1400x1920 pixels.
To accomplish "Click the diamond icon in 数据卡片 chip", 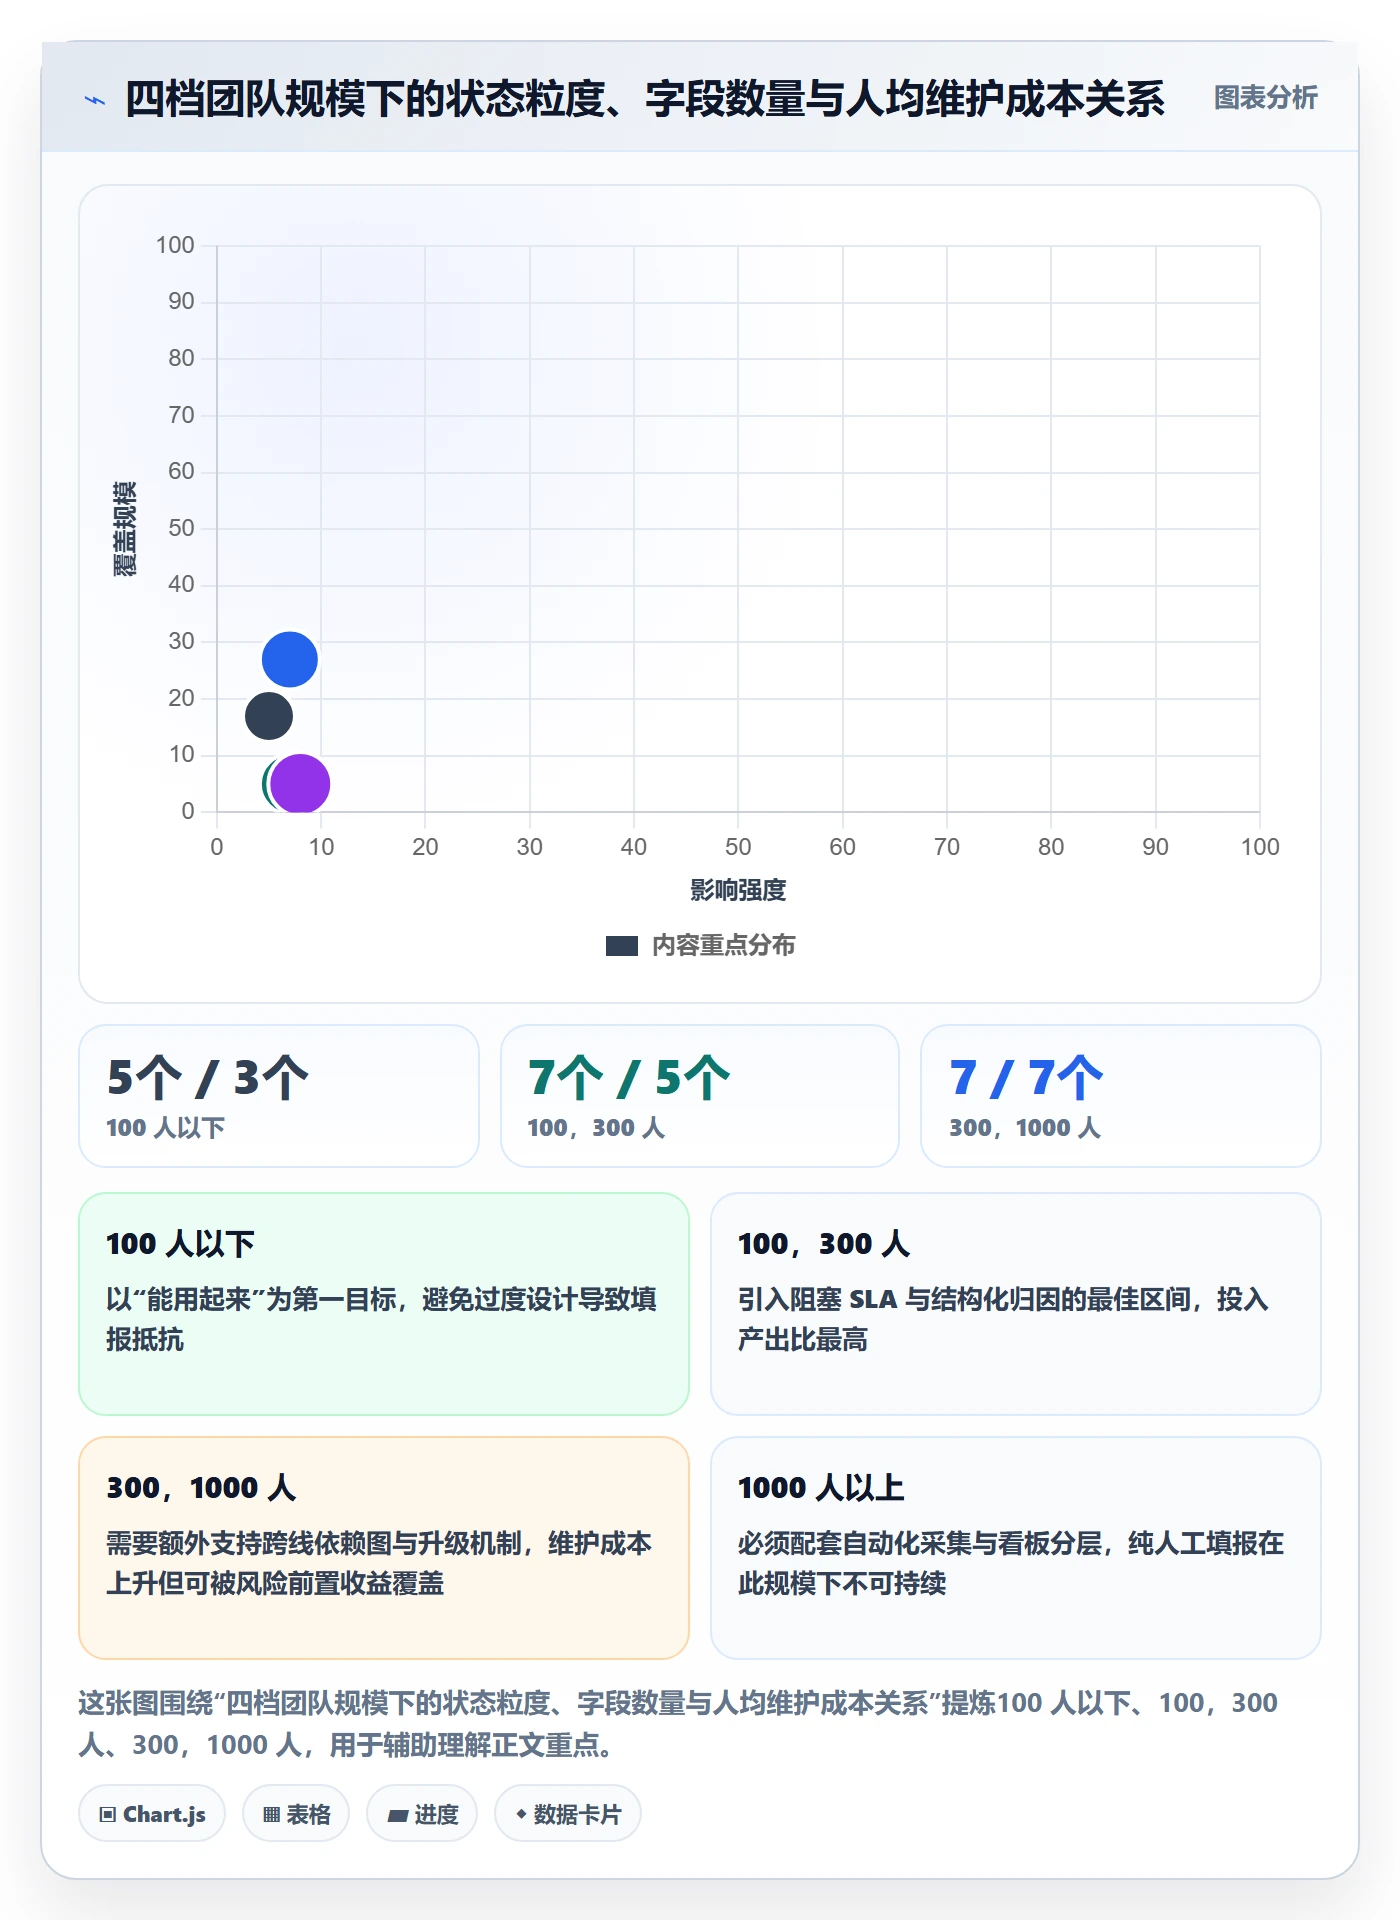I will coord(521,1813).
